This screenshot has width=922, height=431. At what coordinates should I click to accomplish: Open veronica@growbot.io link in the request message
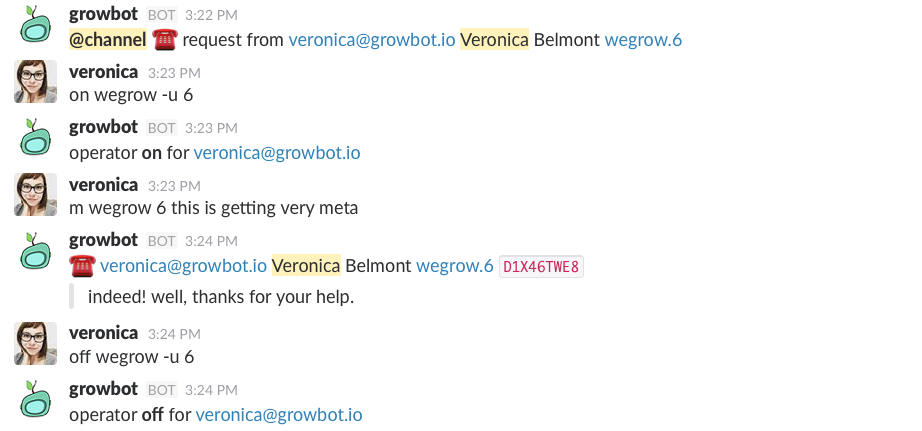click(372, 40)
